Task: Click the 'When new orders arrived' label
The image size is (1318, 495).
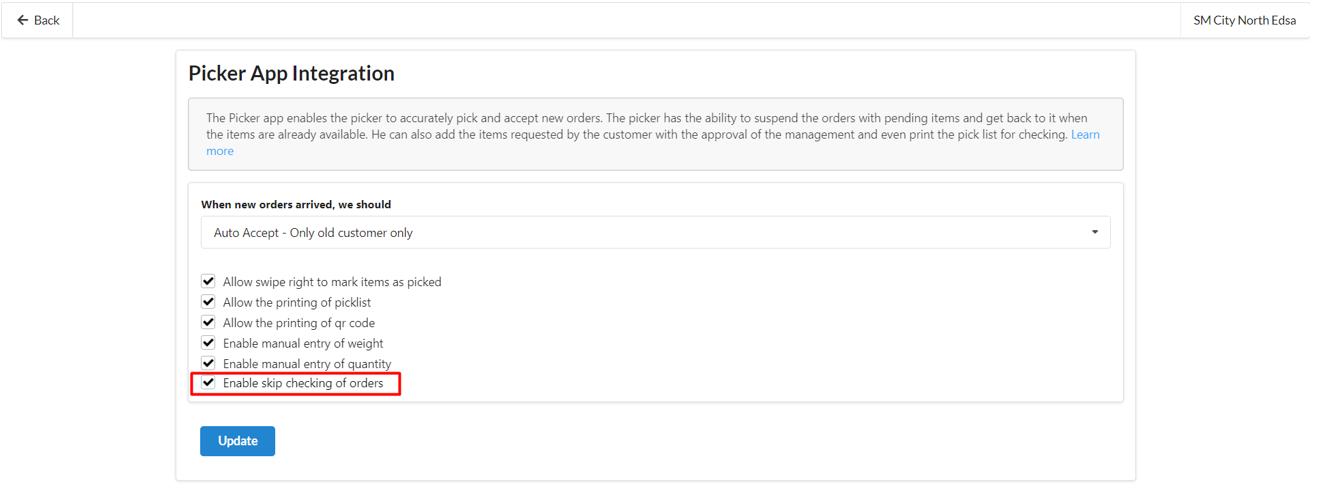Action: coord(296,204)
